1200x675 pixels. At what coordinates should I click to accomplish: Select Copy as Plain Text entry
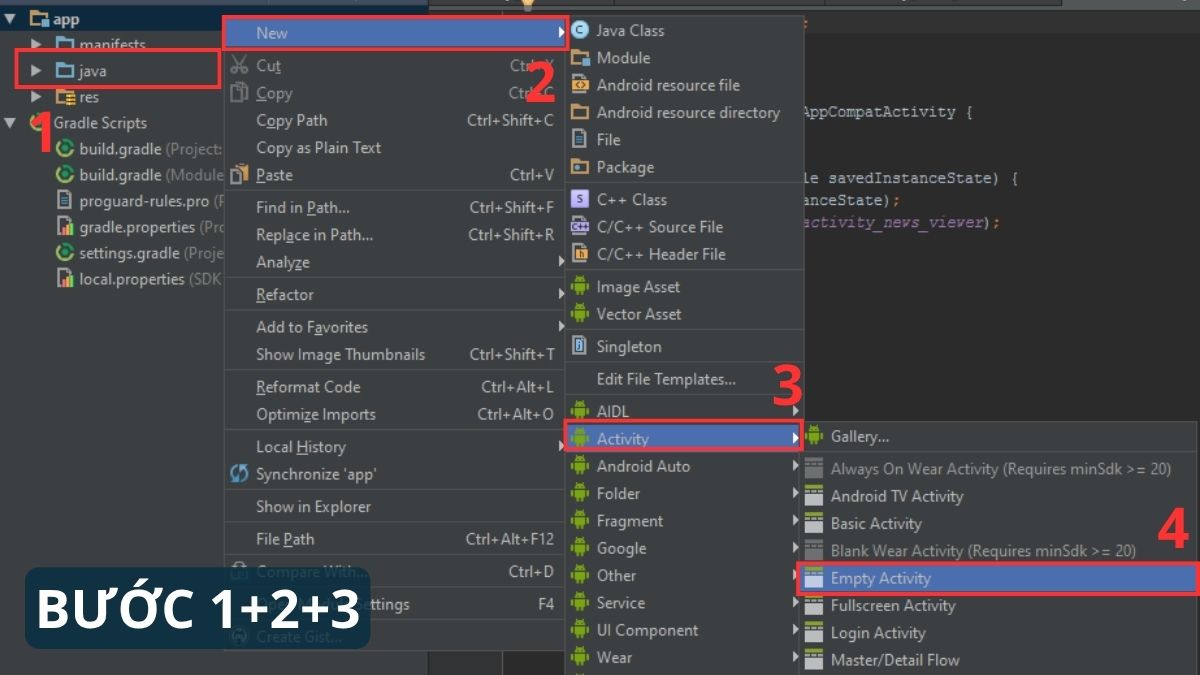click(x=395, y=147)
